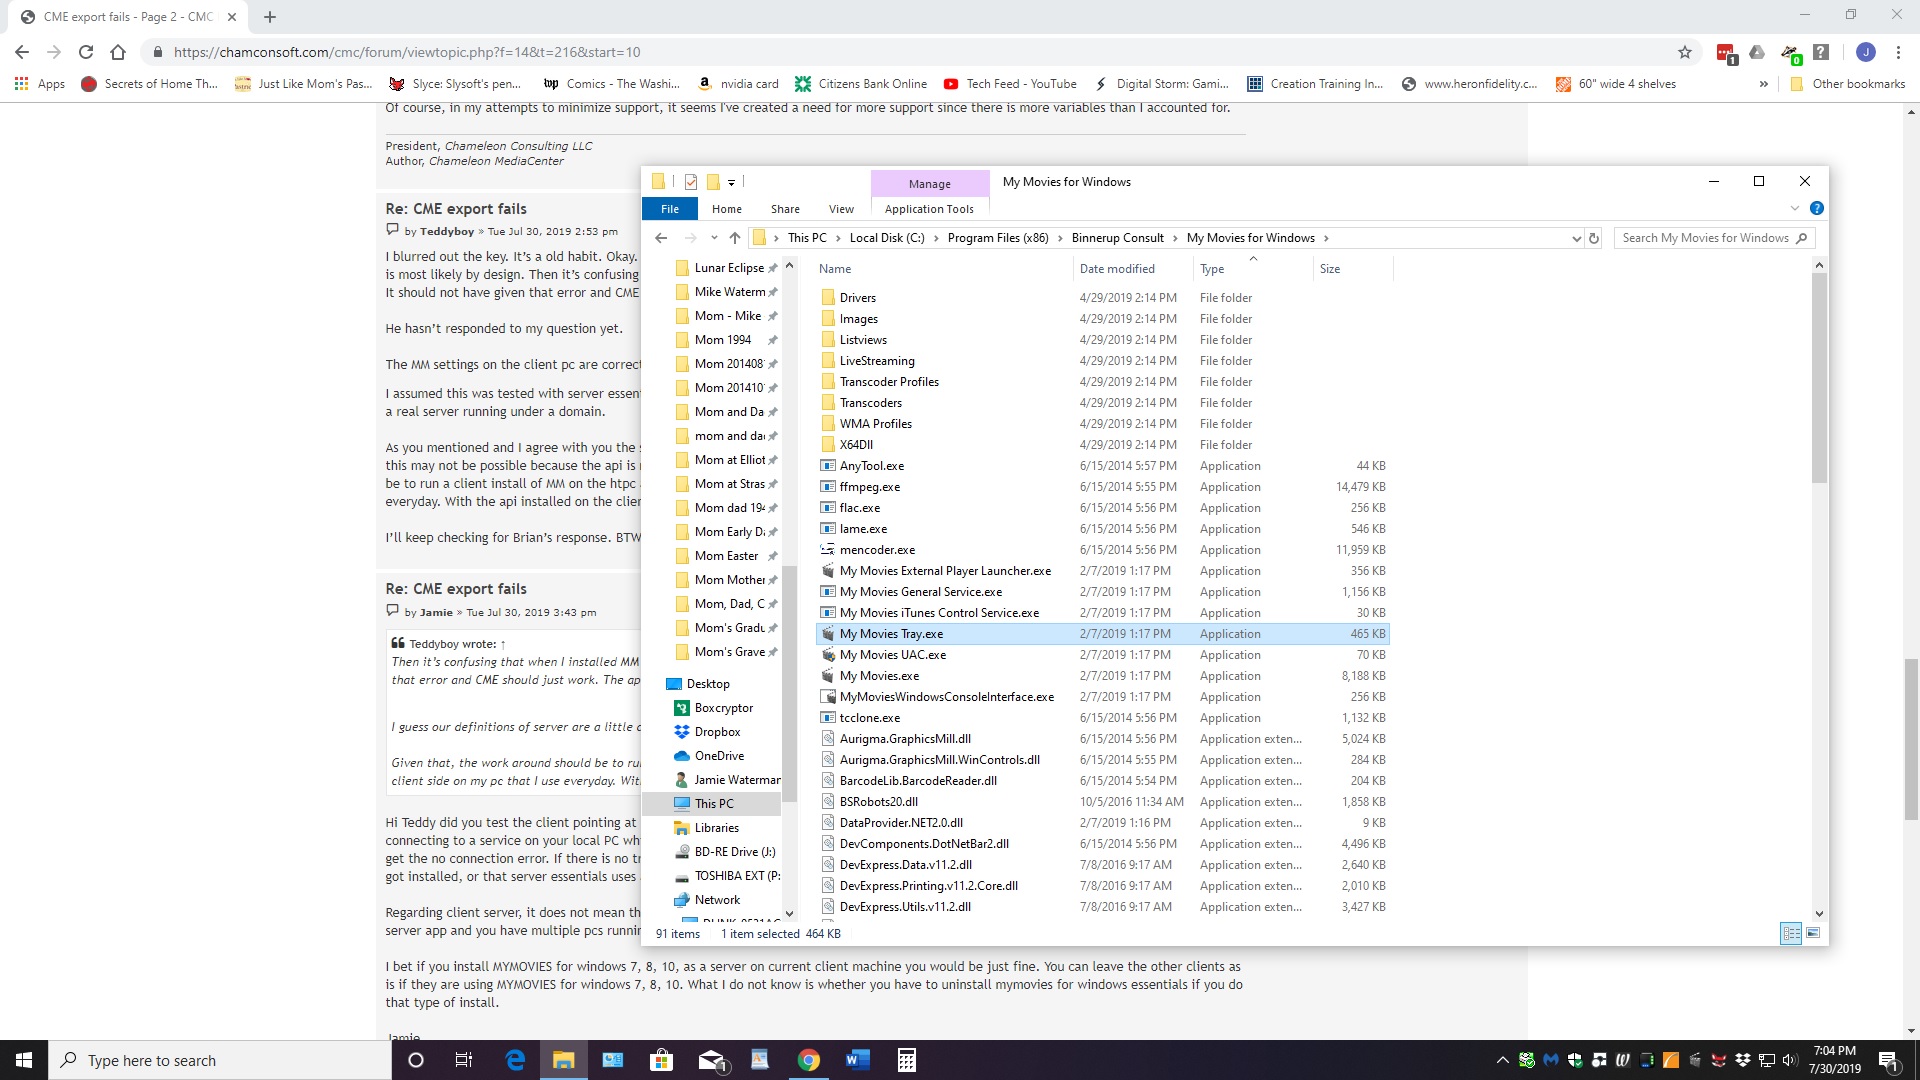Image resolution: width=1920 pixels, height=1080 pixels.
Task: Click navigation pane vertical scrollbar
Action: point(789,685)
